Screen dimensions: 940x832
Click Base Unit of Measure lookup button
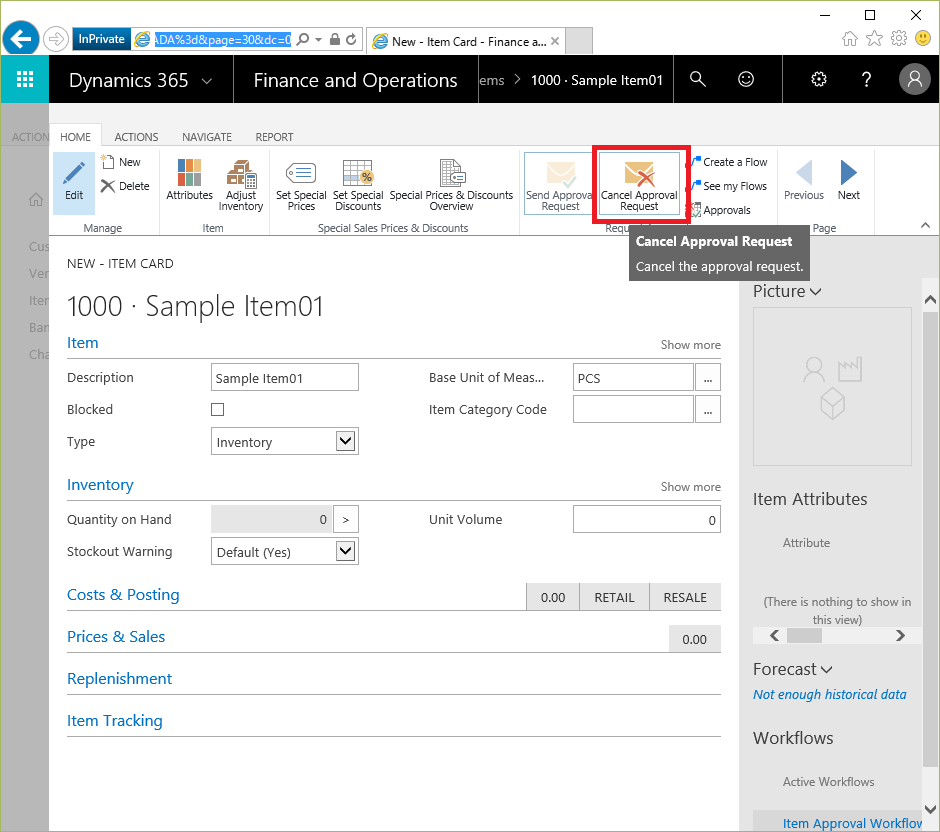[x=708, y=378]
